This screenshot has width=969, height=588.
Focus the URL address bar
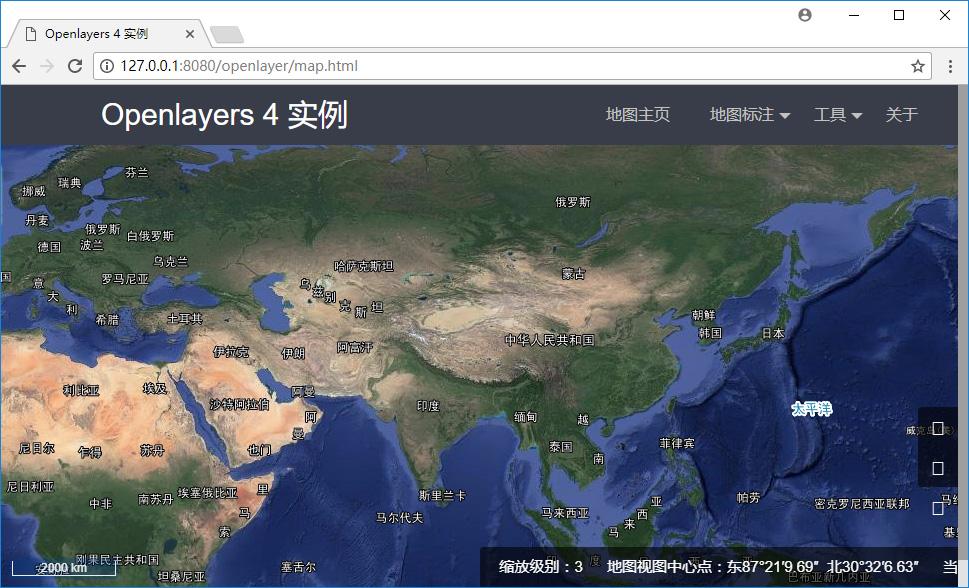[x=513, y=66]
